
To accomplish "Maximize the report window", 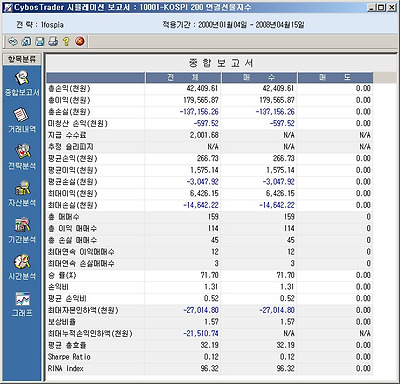I will point(381,7).
